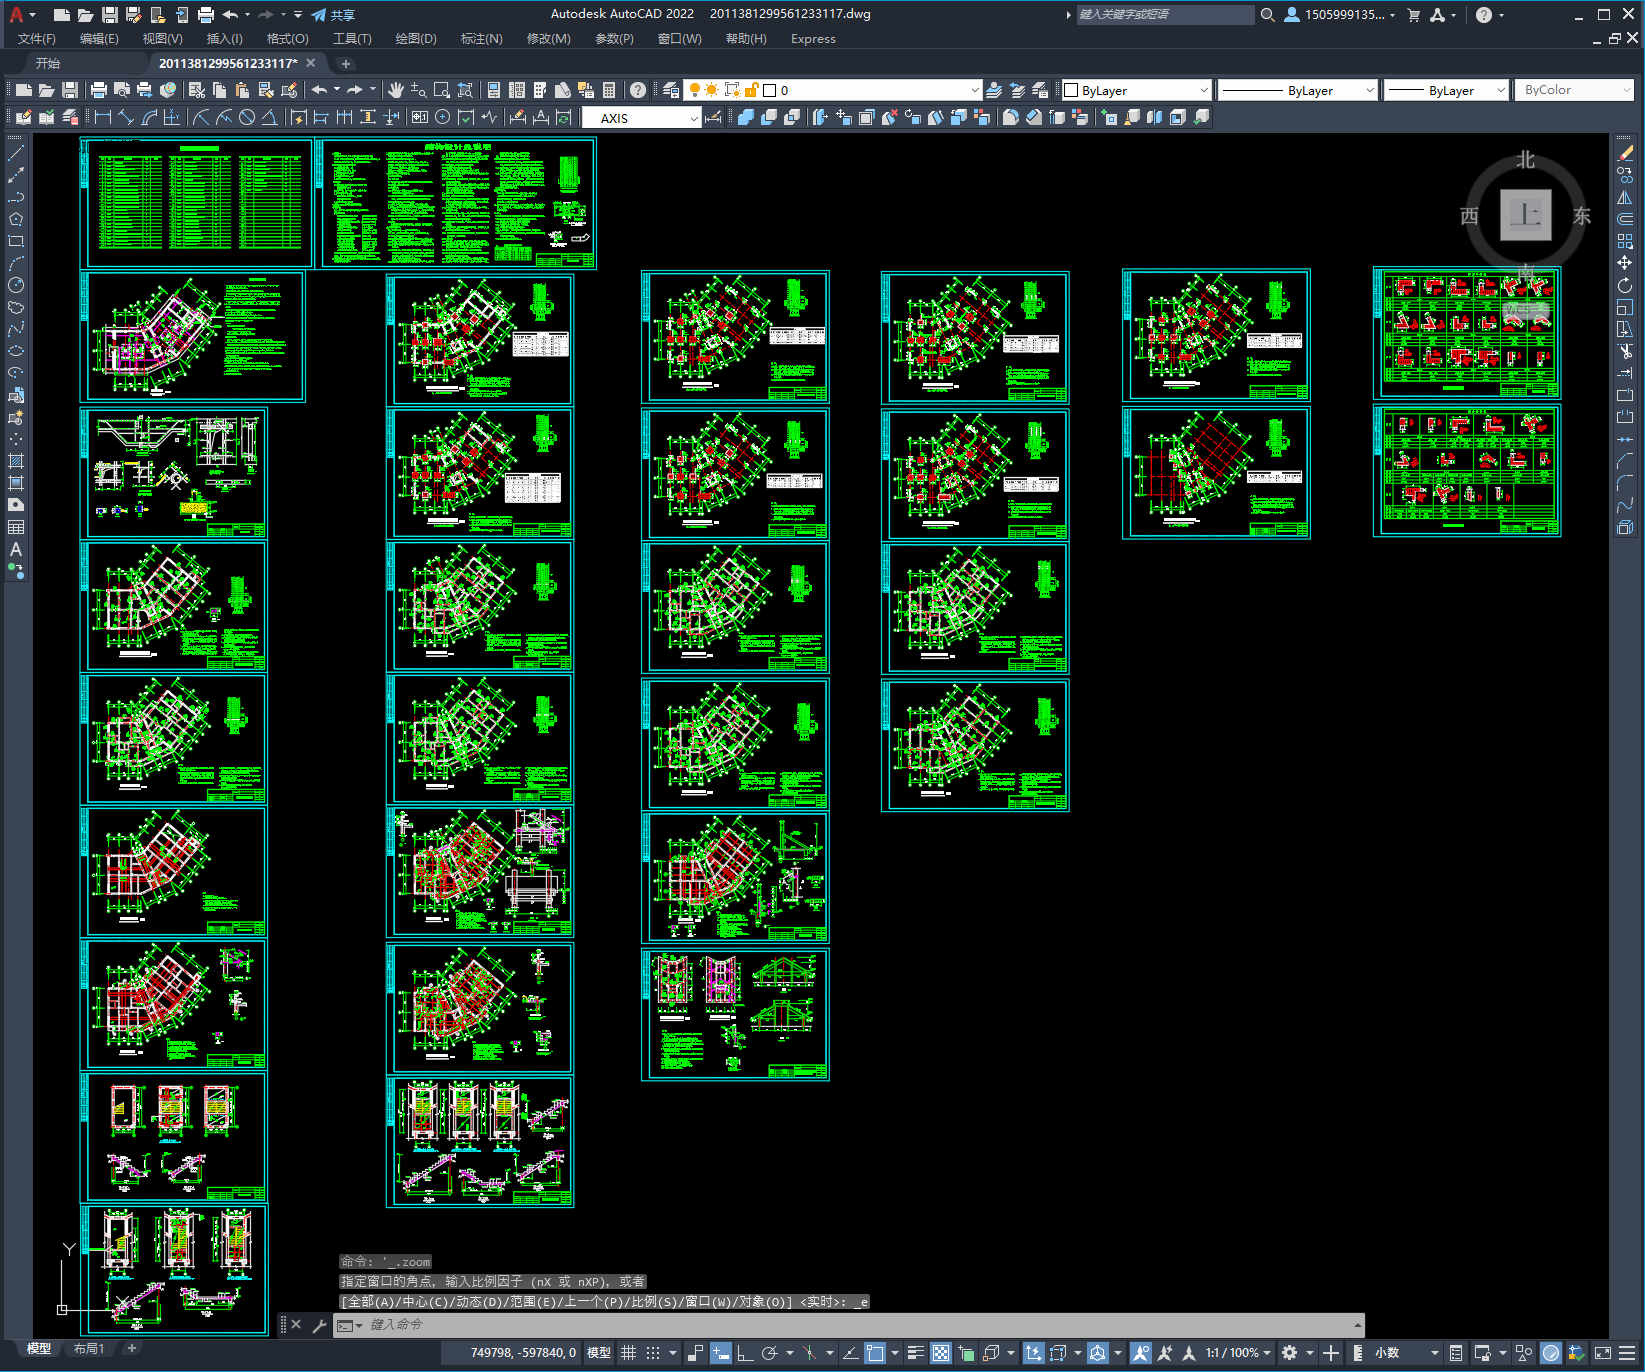This screenshot has width=1645, height=1372.
Task: Toggle ortho mode in status bar
Action: click(745, 1353)
